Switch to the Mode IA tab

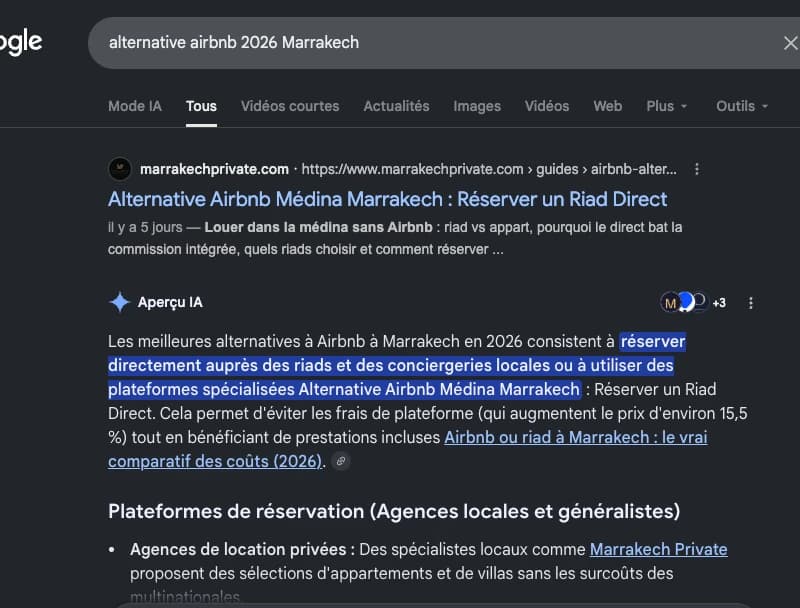tap(135, 106)
